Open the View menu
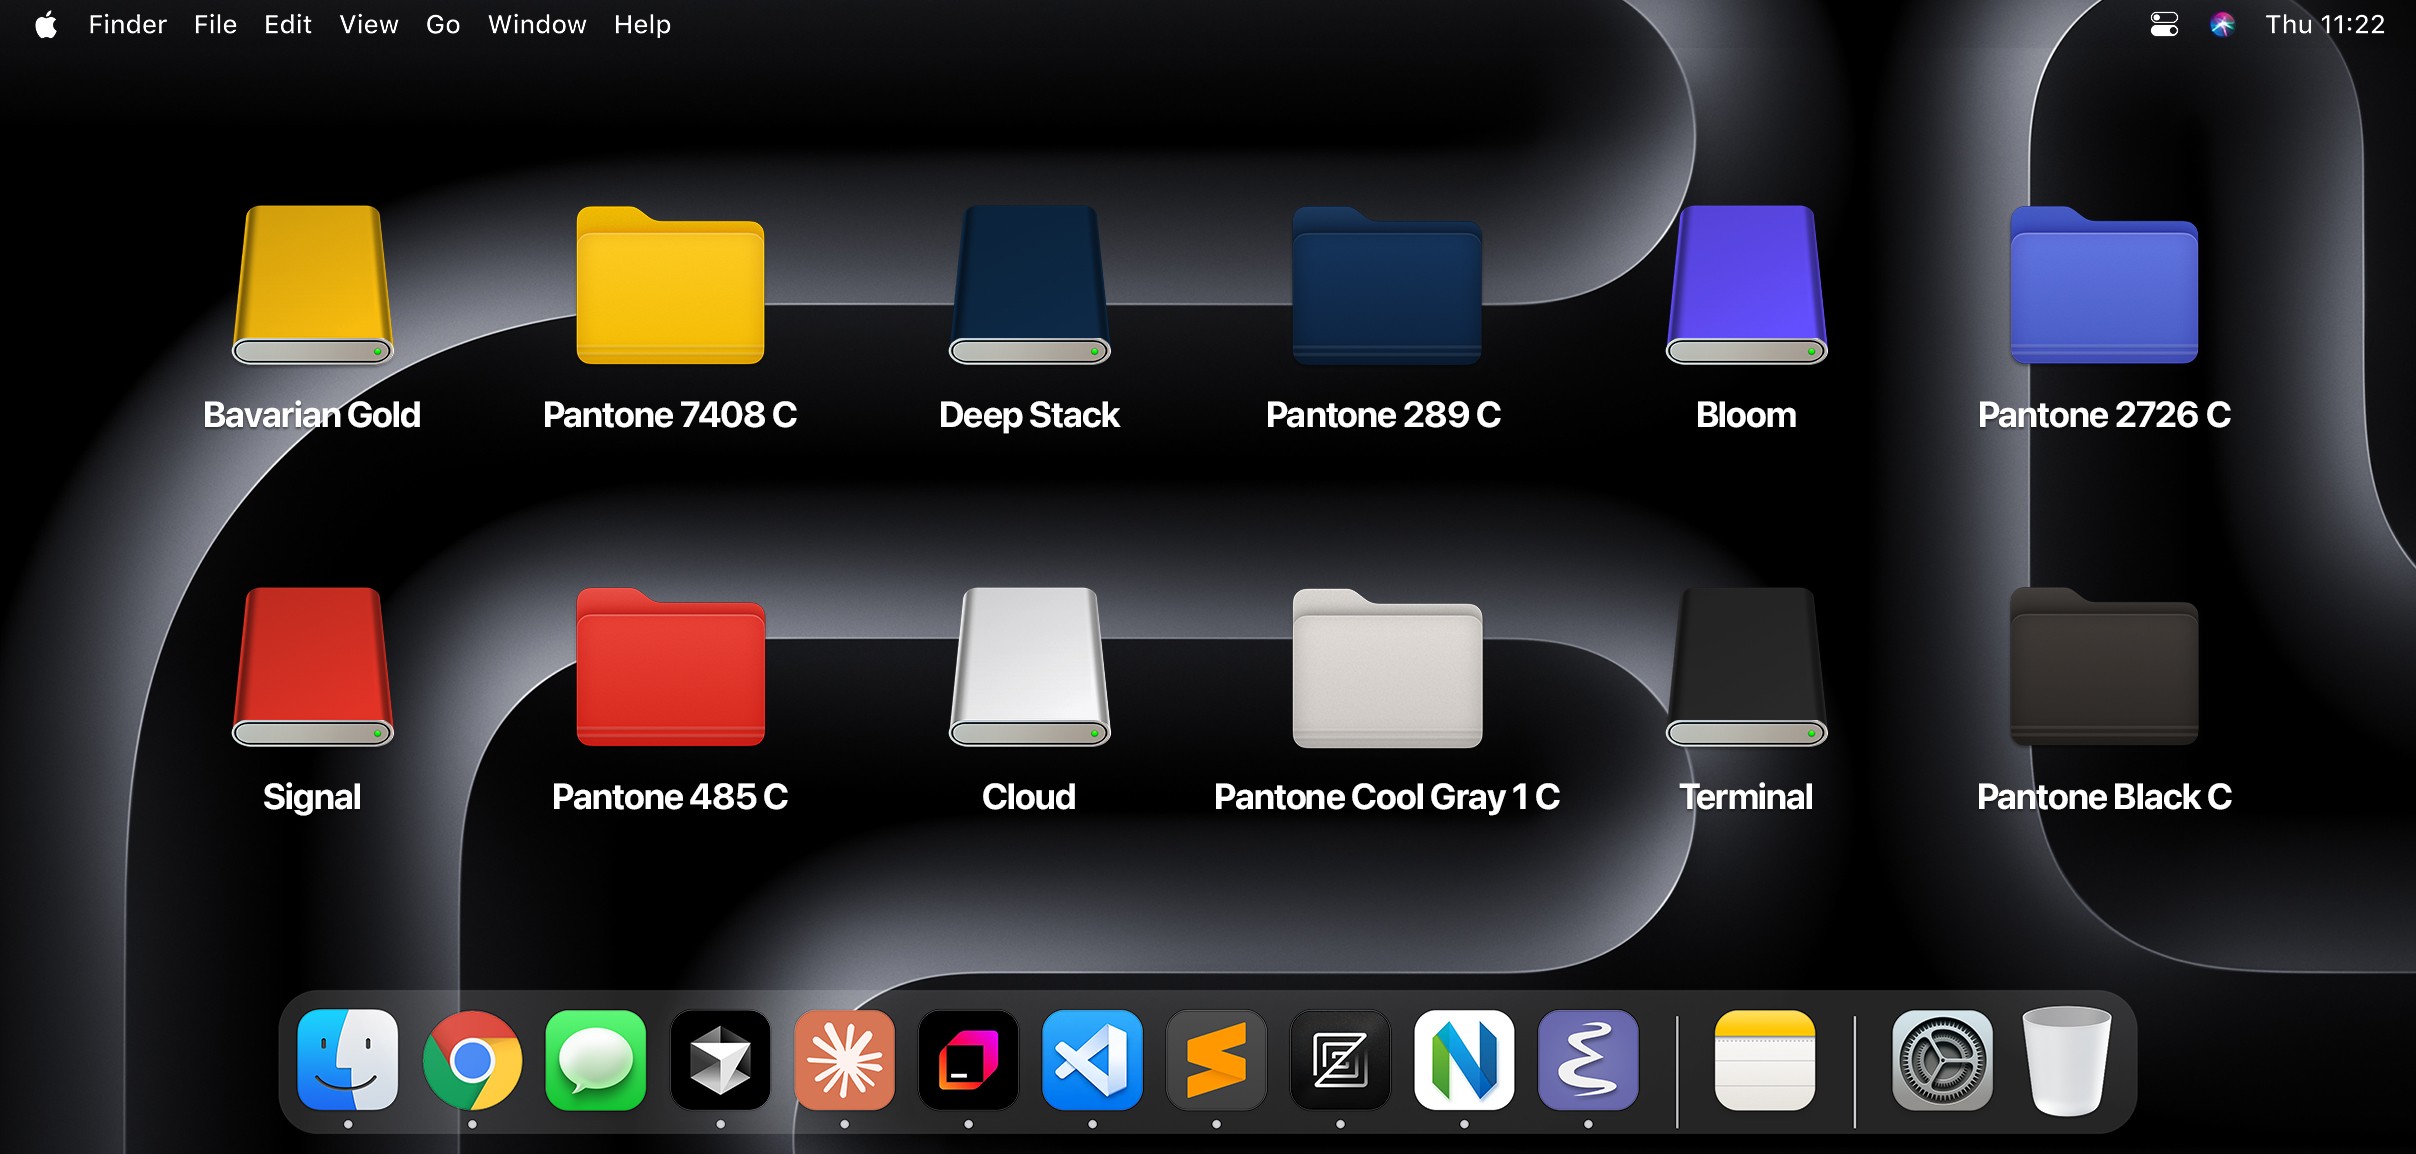This screenshot has height=1154, width=2416. pyautogui.click(x=368, y=24)
